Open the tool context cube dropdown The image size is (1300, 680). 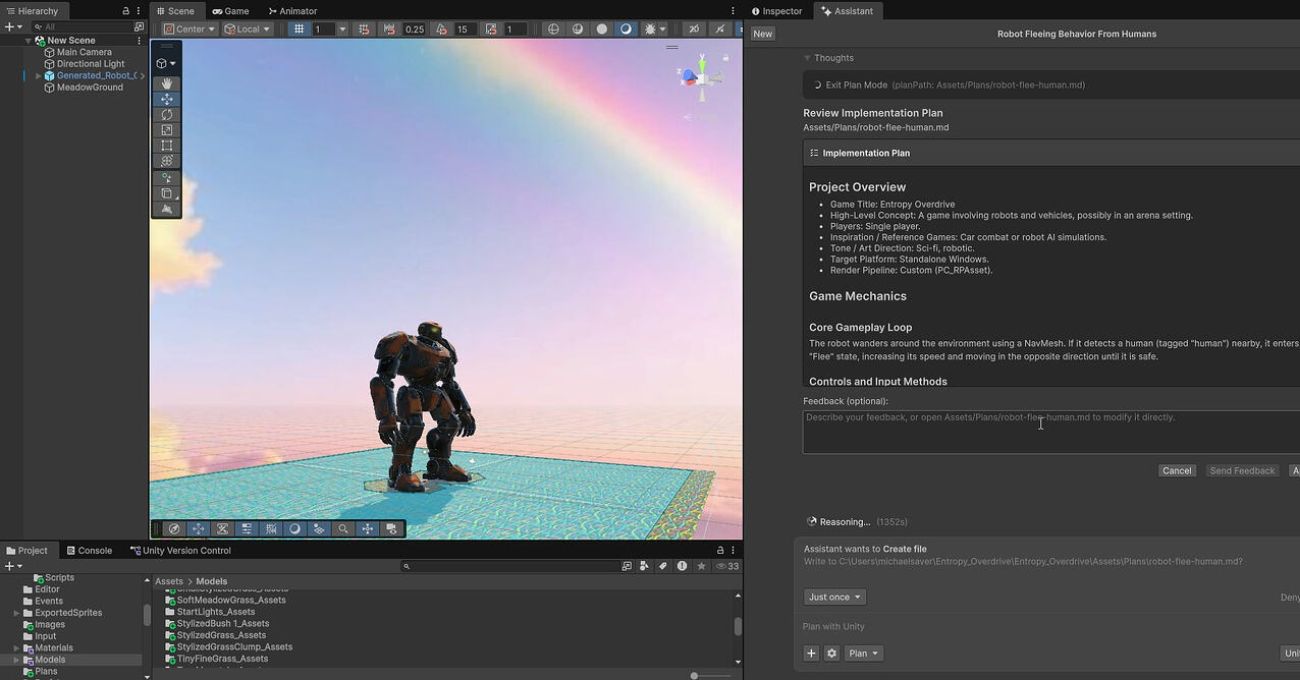coord(166,63)
